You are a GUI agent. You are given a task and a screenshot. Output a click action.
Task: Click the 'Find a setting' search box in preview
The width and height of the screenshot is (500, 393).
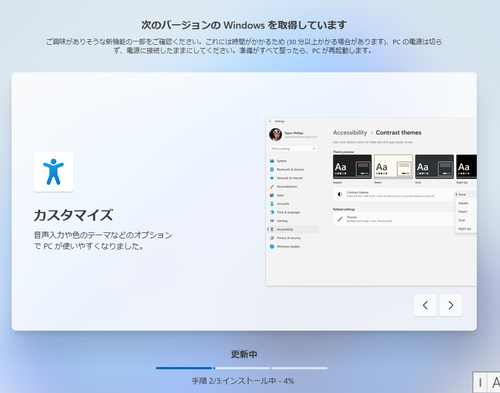[293, 149]
